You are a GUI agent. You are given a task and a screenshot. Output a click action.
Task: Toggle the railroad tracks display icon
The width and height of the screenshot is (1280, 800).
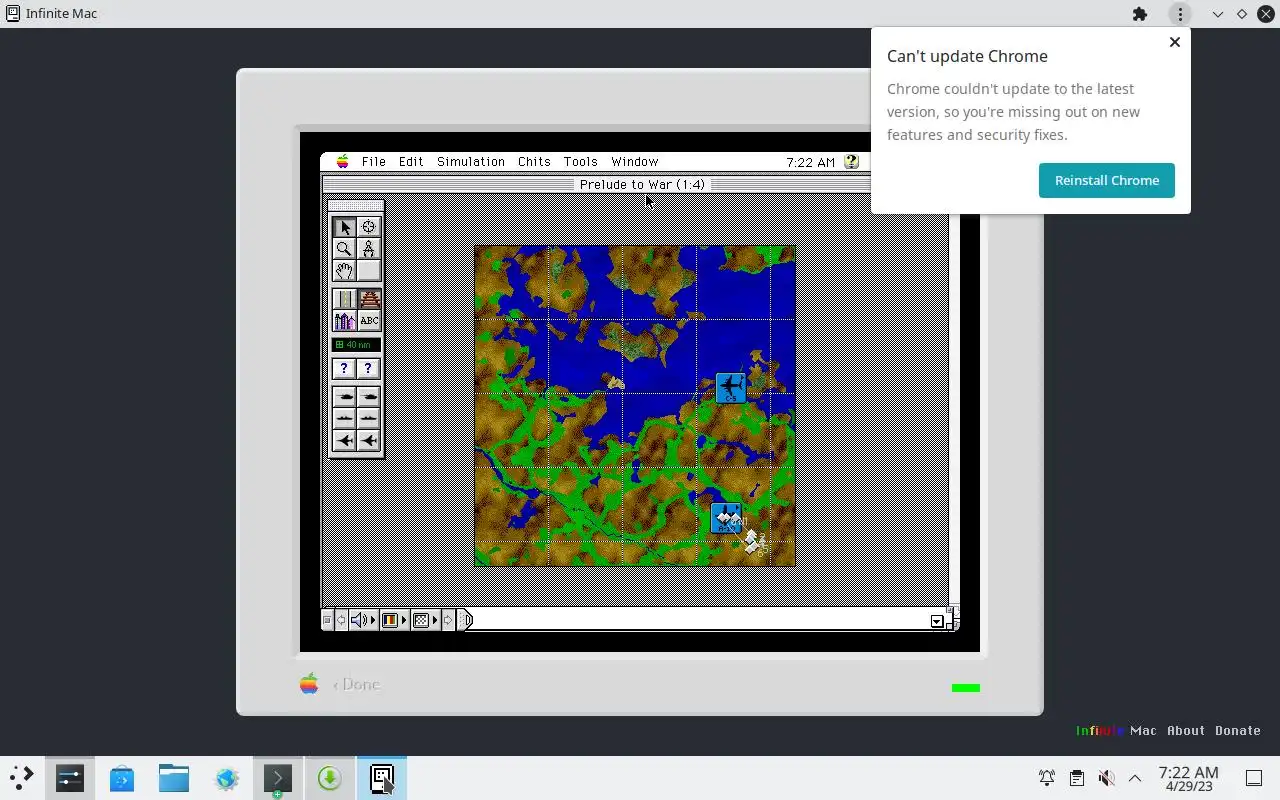pos(369,299)
